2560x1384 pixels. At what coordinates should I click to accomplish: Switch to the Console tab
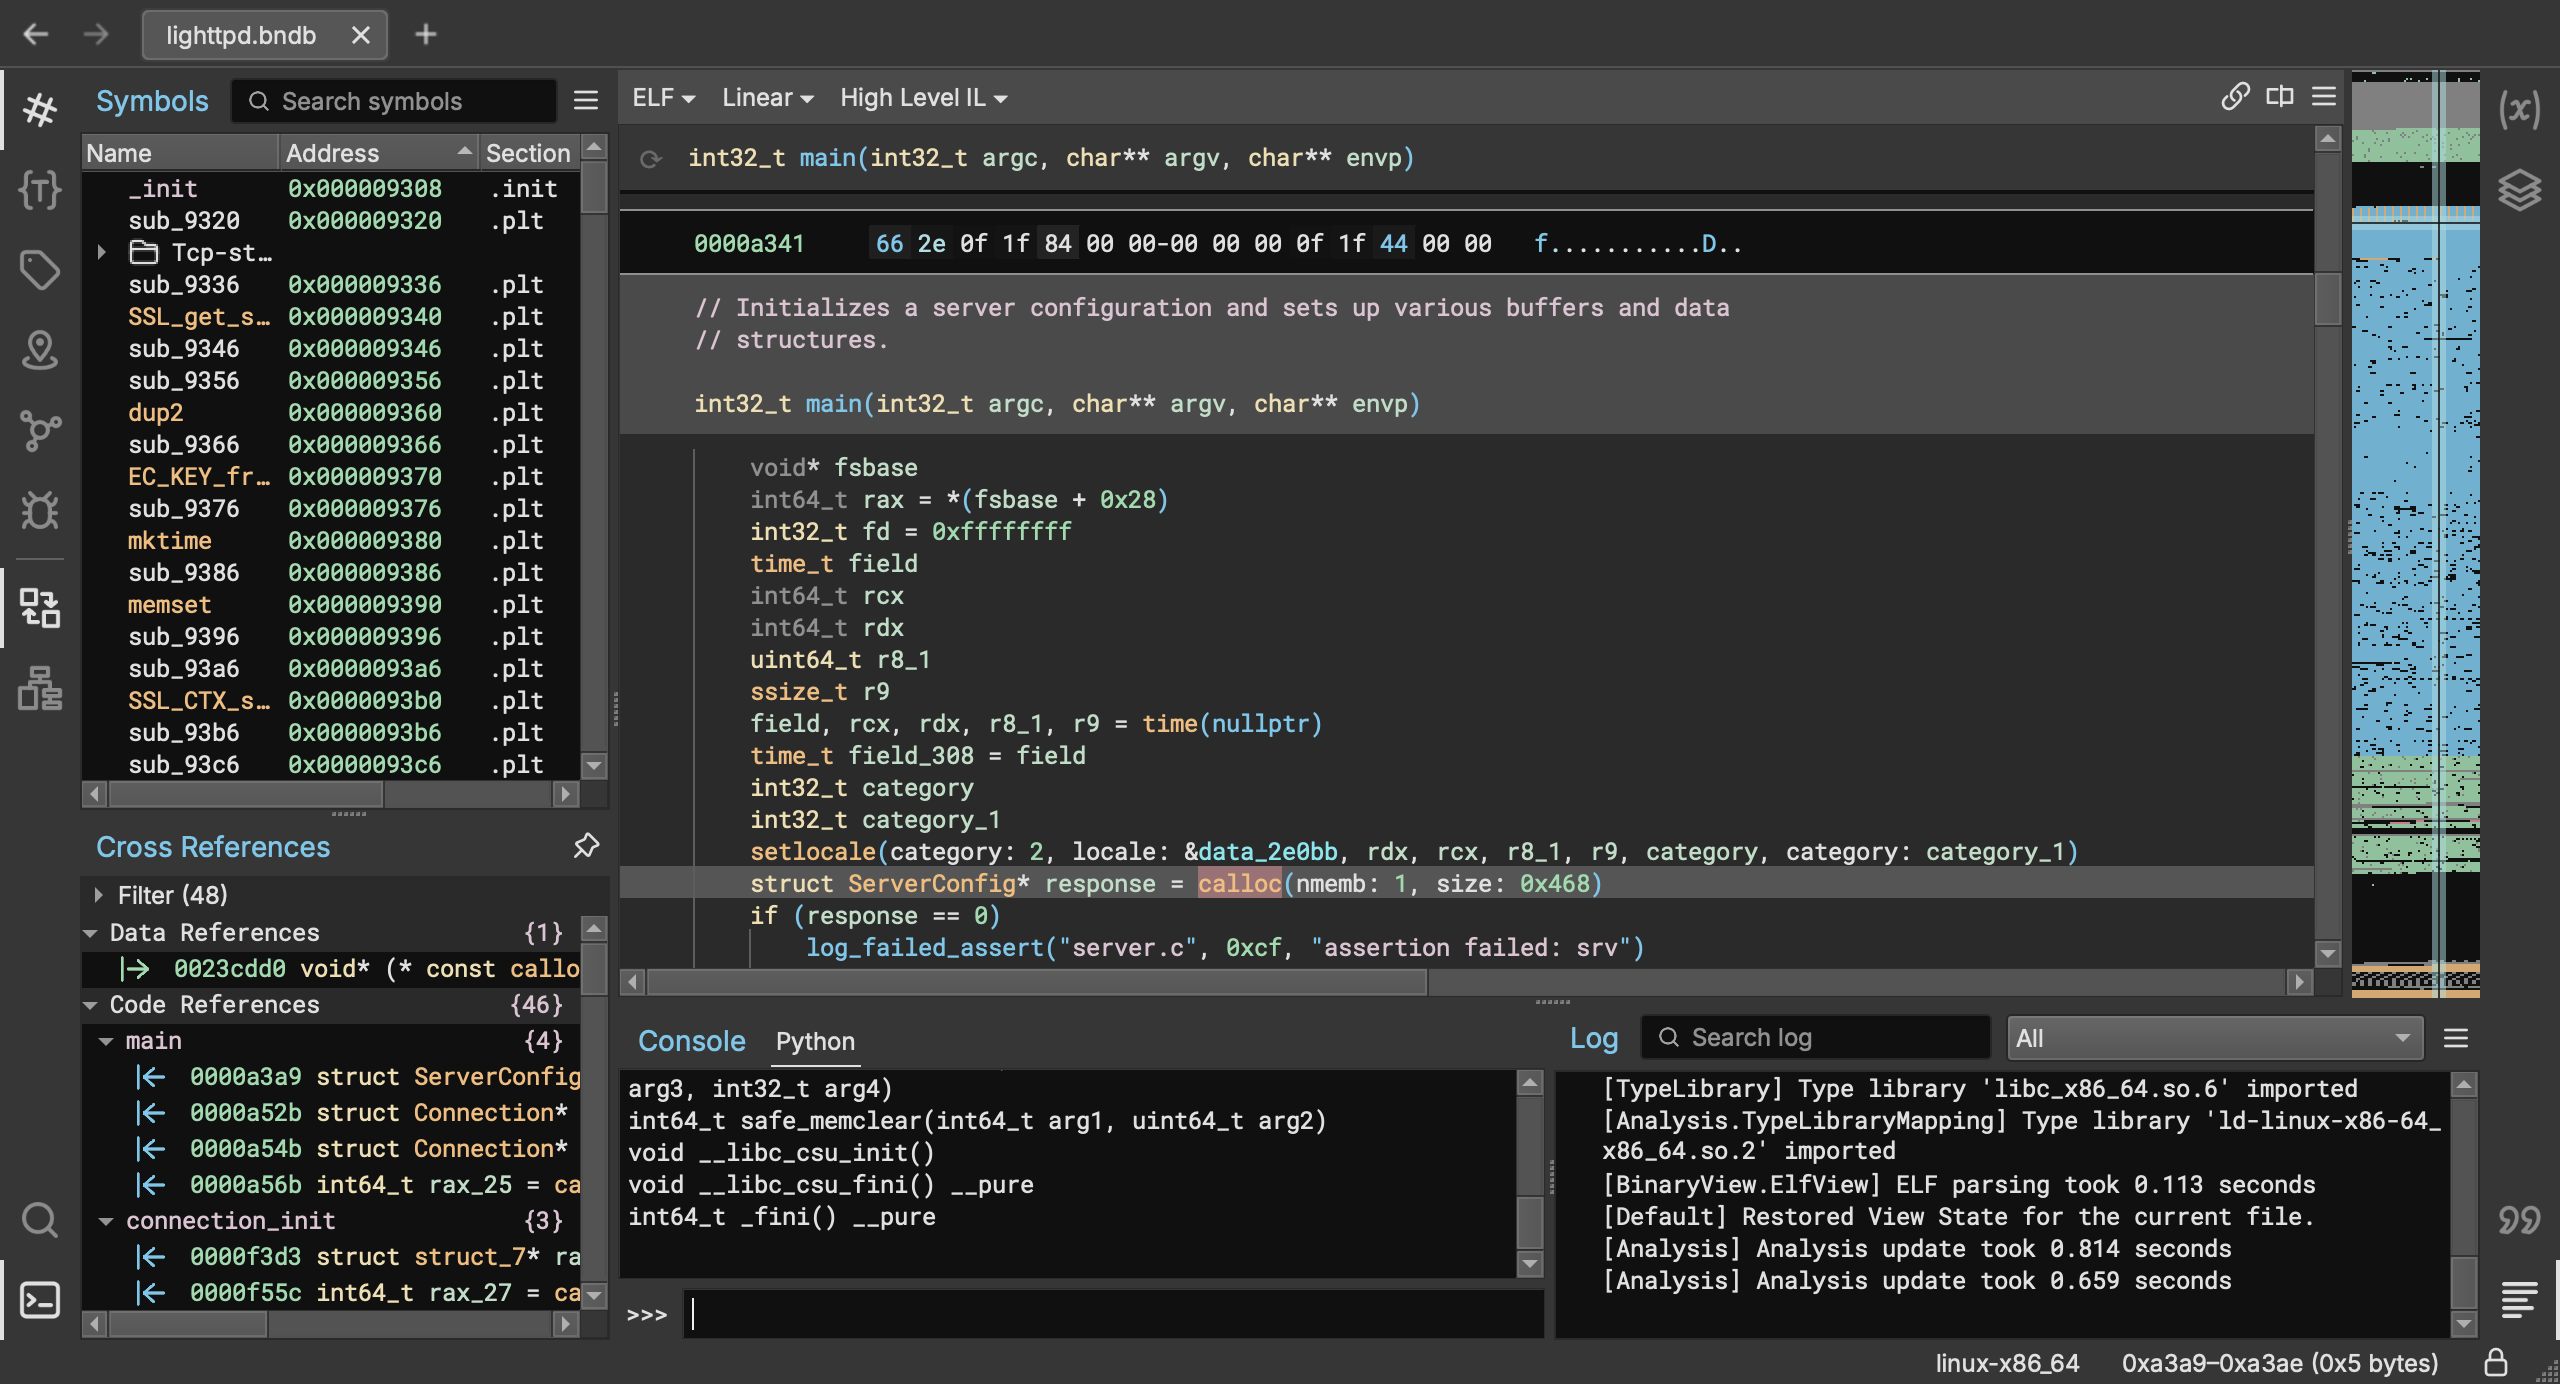pos(690,1038)
